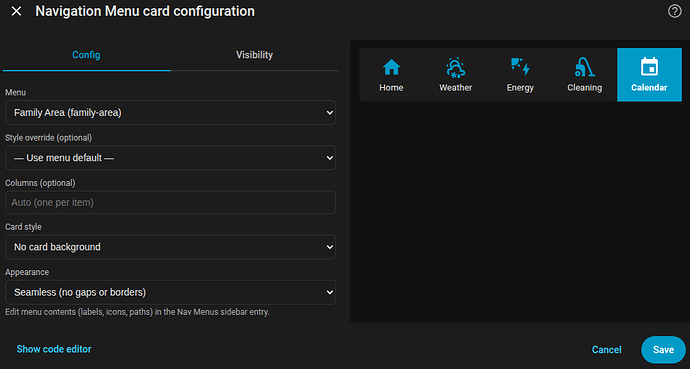Click the Cleaning vacuum icon in preview
Screen dimensions: 690x369
point(584,68)
